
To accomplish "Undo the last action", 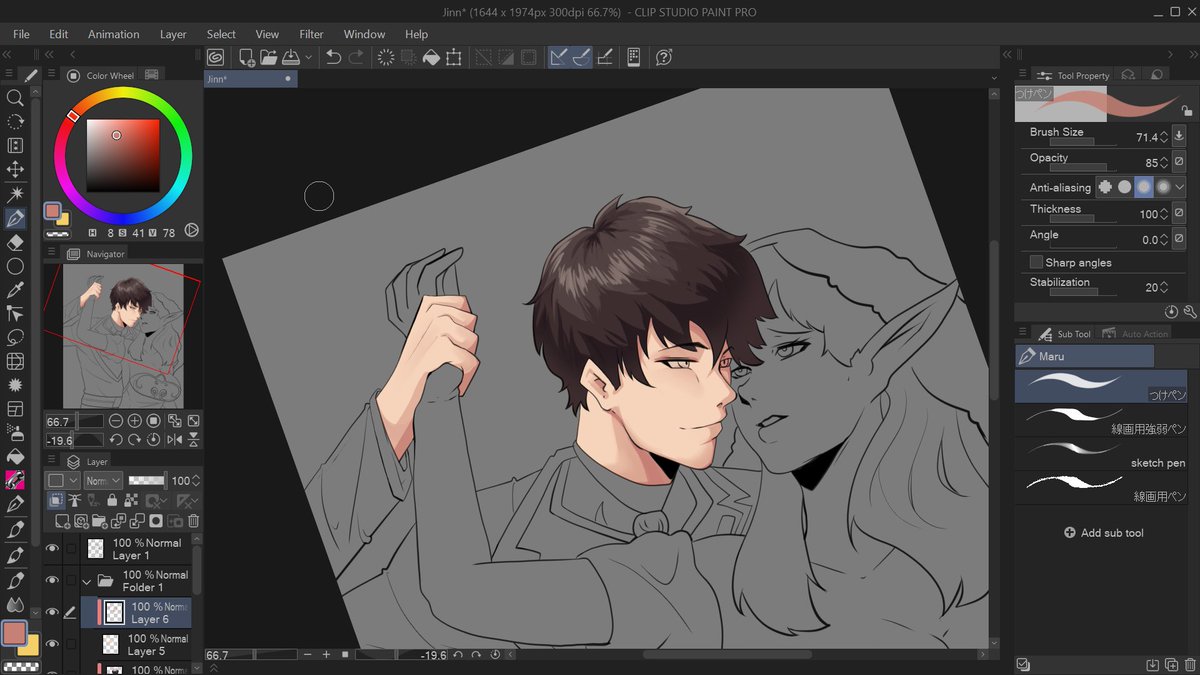I will click(333, 57).
